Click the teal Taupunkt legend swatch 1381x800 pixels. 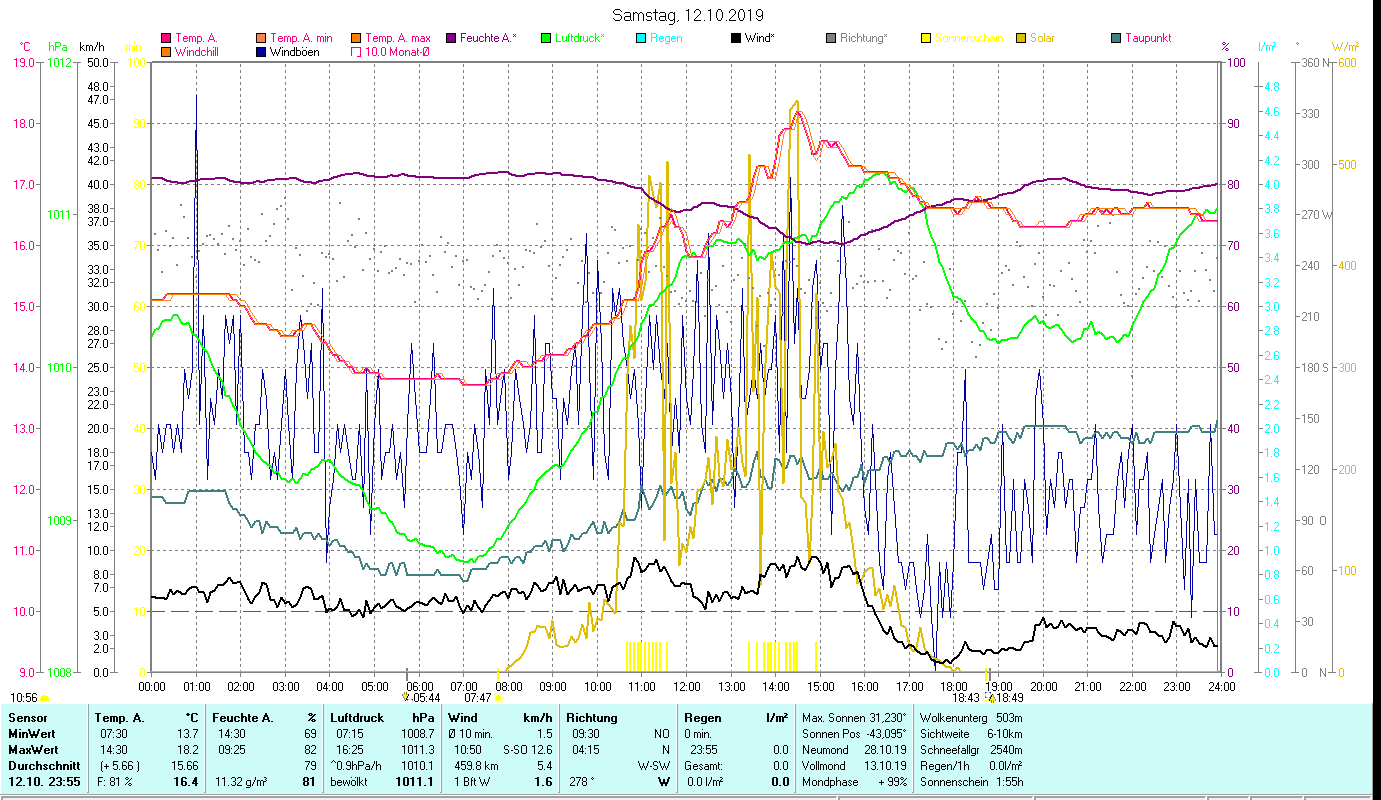[x=1116, y=38]
